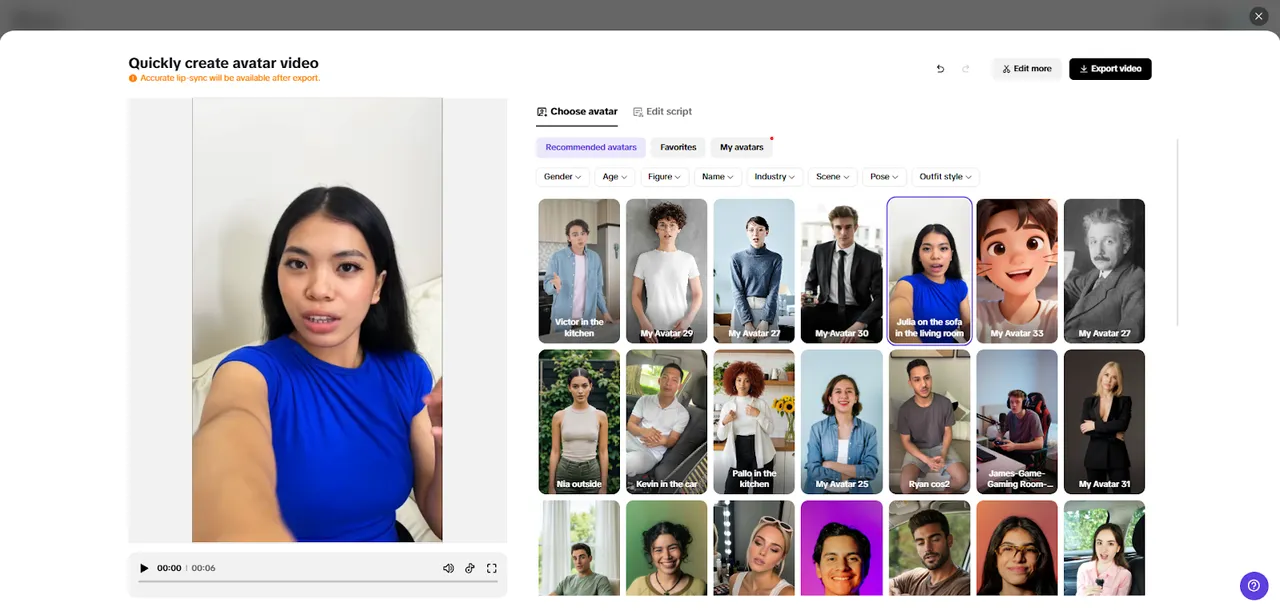Open the Outfit style dropdown
Image resolution: width=1280 pixels, height=611 pixels.
tap(944, 176)
